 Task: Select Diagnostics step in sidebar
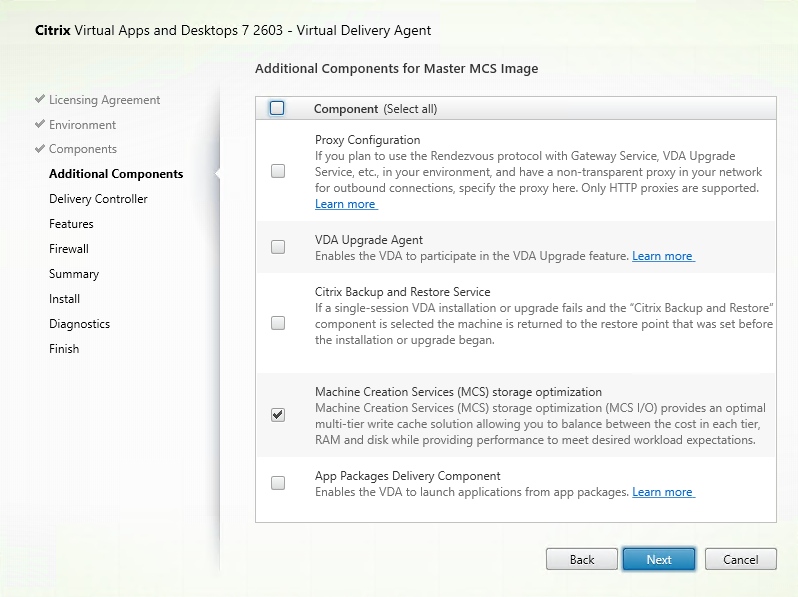pyautogui.click(x=79, y=324)
